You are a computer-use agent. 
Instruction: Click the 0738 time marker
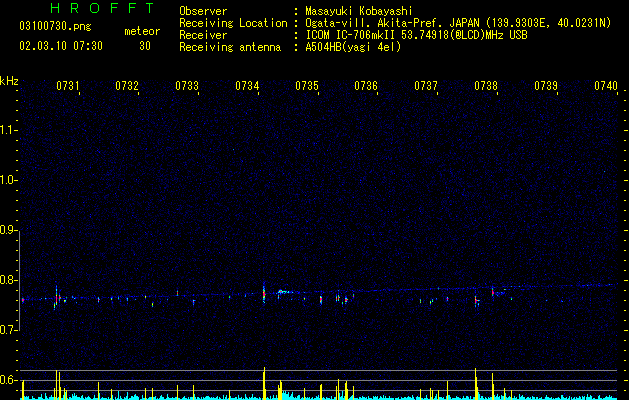pyautogui.click(x=486, y=85)
